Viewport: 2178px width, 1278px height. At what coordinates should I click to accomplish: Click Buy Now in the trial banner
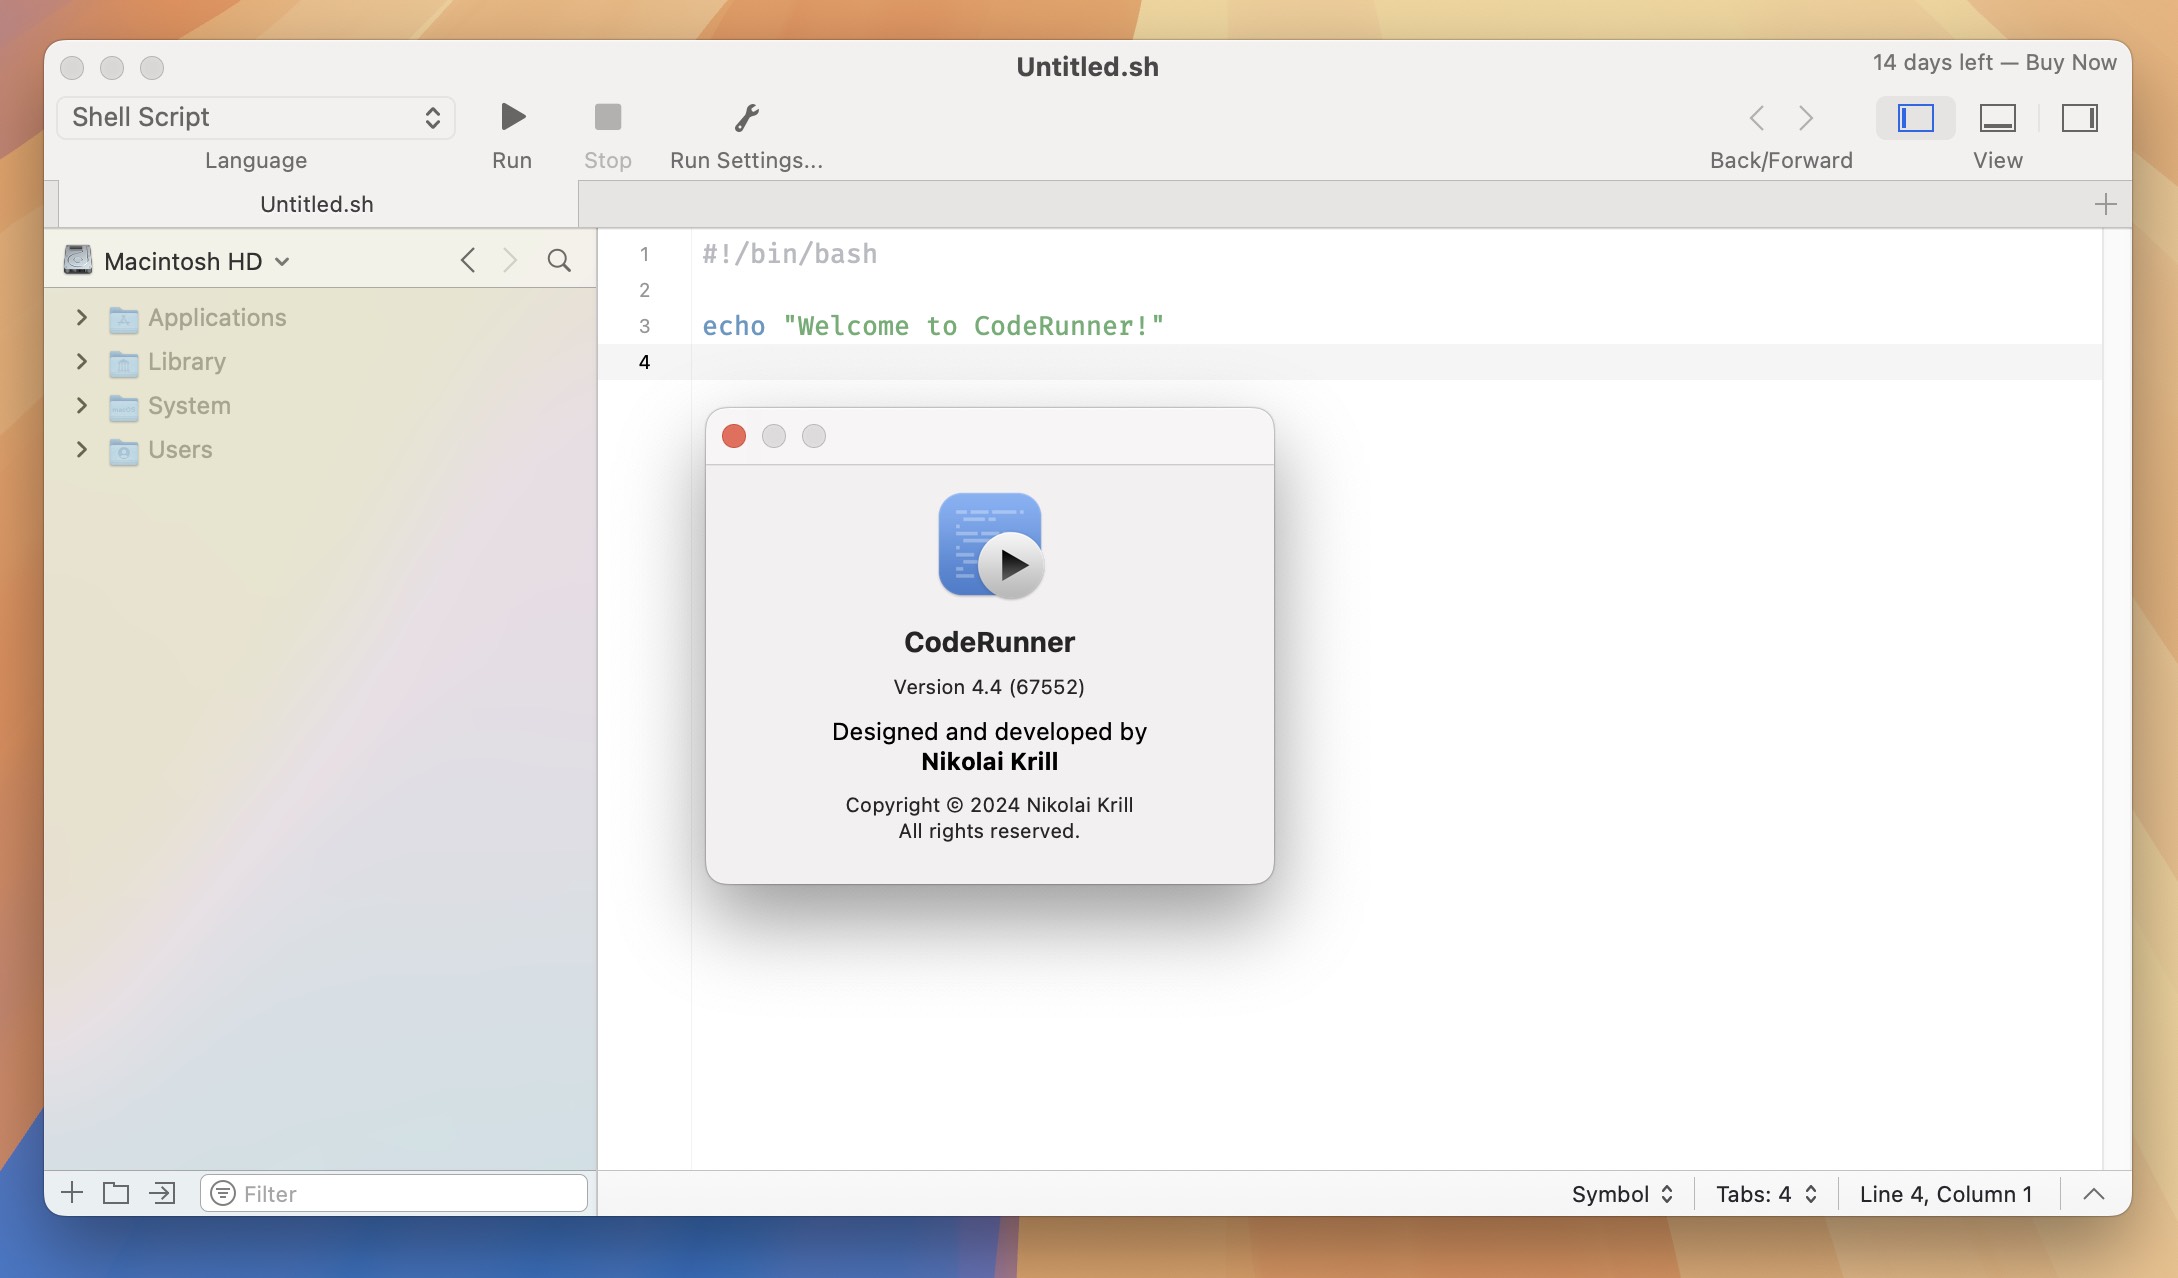[2072, 62]
